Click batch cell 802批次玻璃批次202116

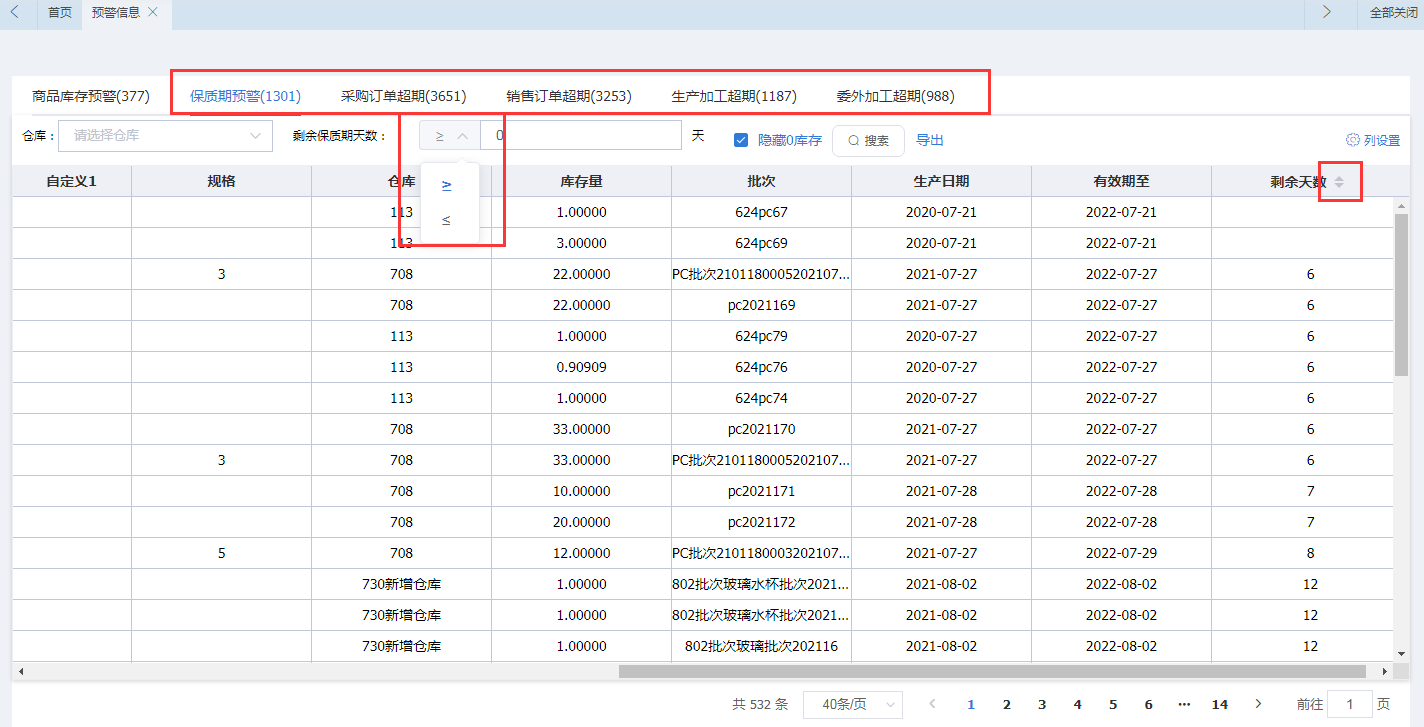tap(761, 646)
